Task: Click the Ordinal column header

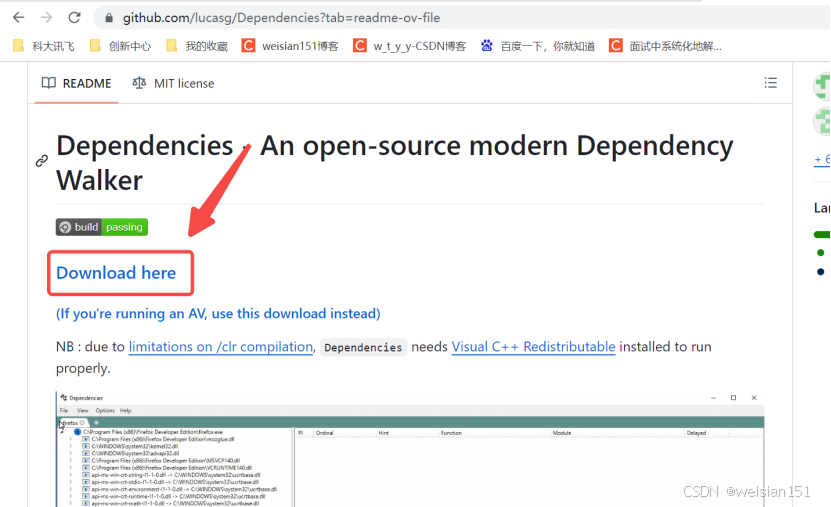Action: coord(324,433)
